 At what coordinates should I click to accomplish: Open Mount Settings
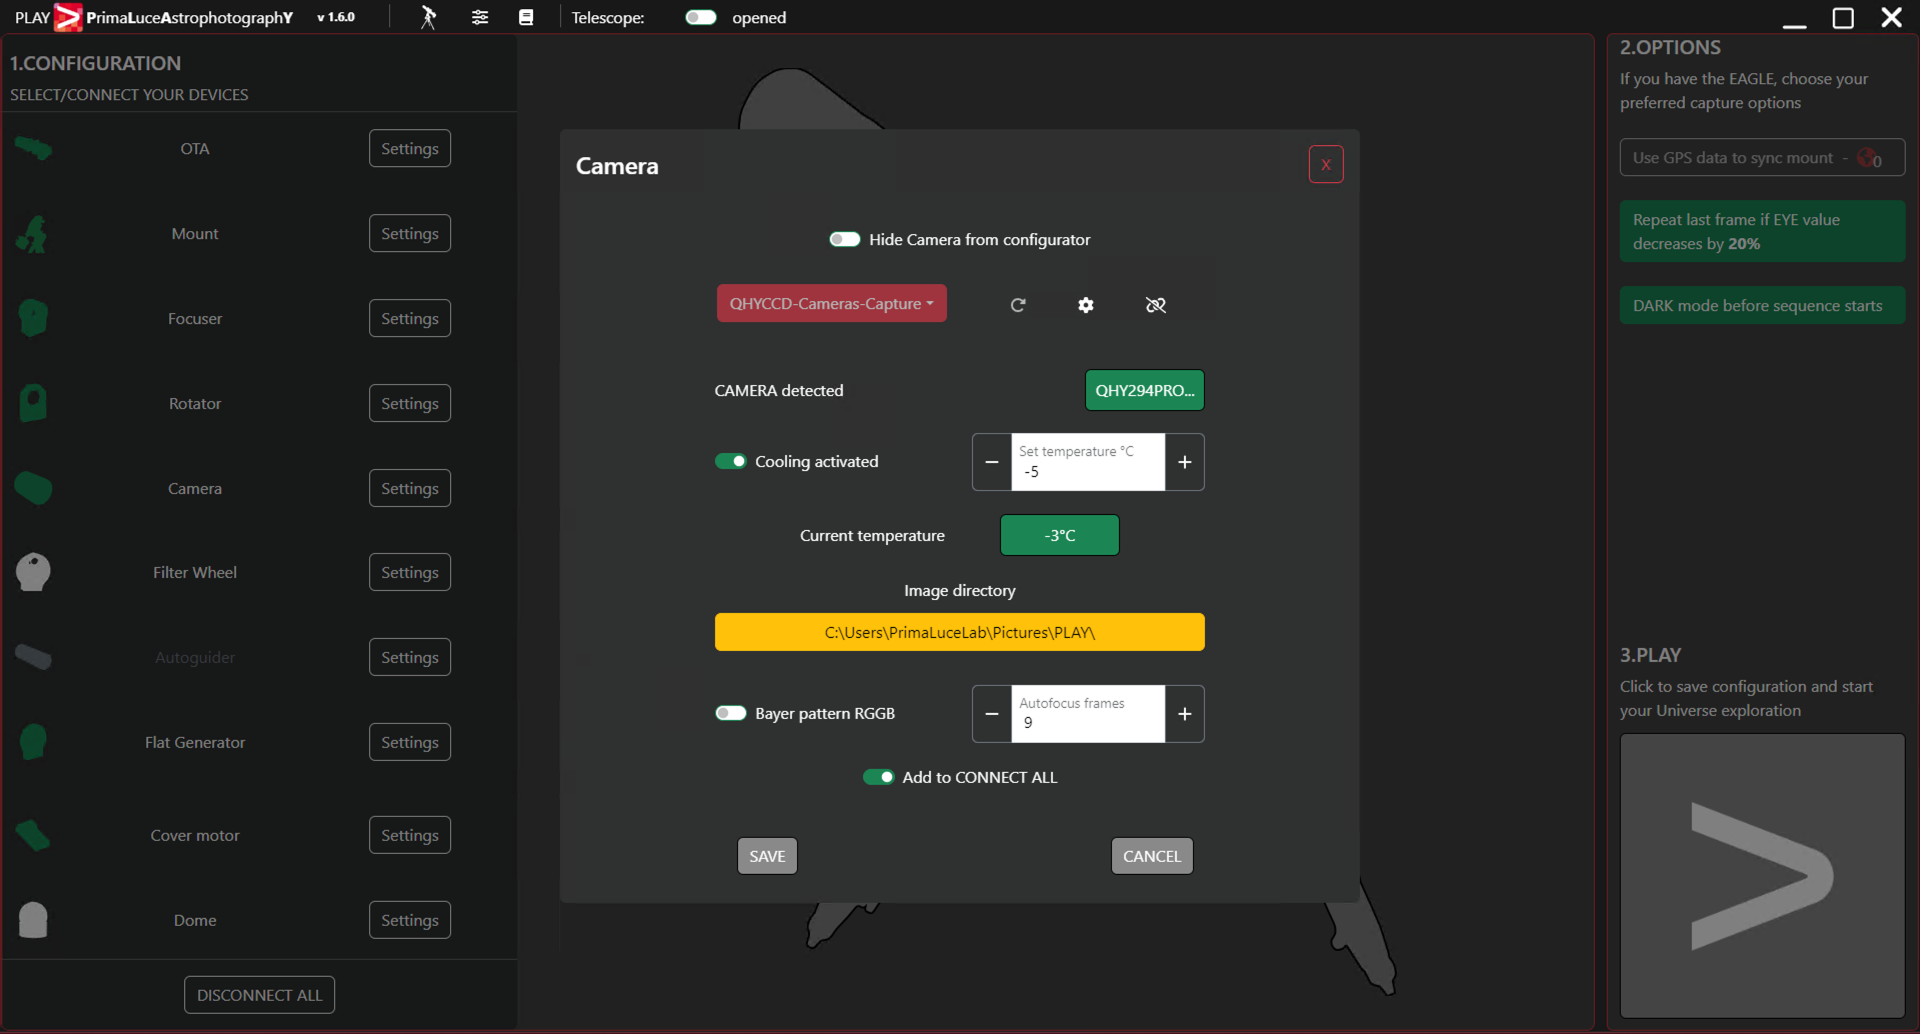click(410, 234)
